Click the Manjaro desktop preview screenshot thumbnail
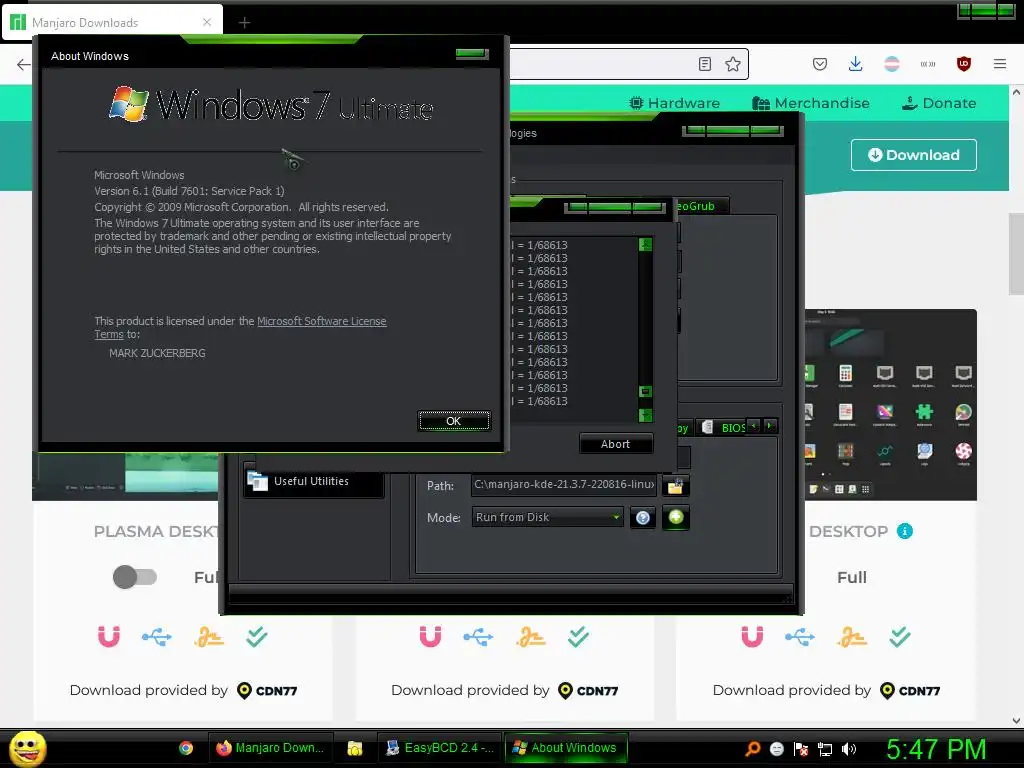The height and width of the screenshot is (768, 1024). pos(891,405)
